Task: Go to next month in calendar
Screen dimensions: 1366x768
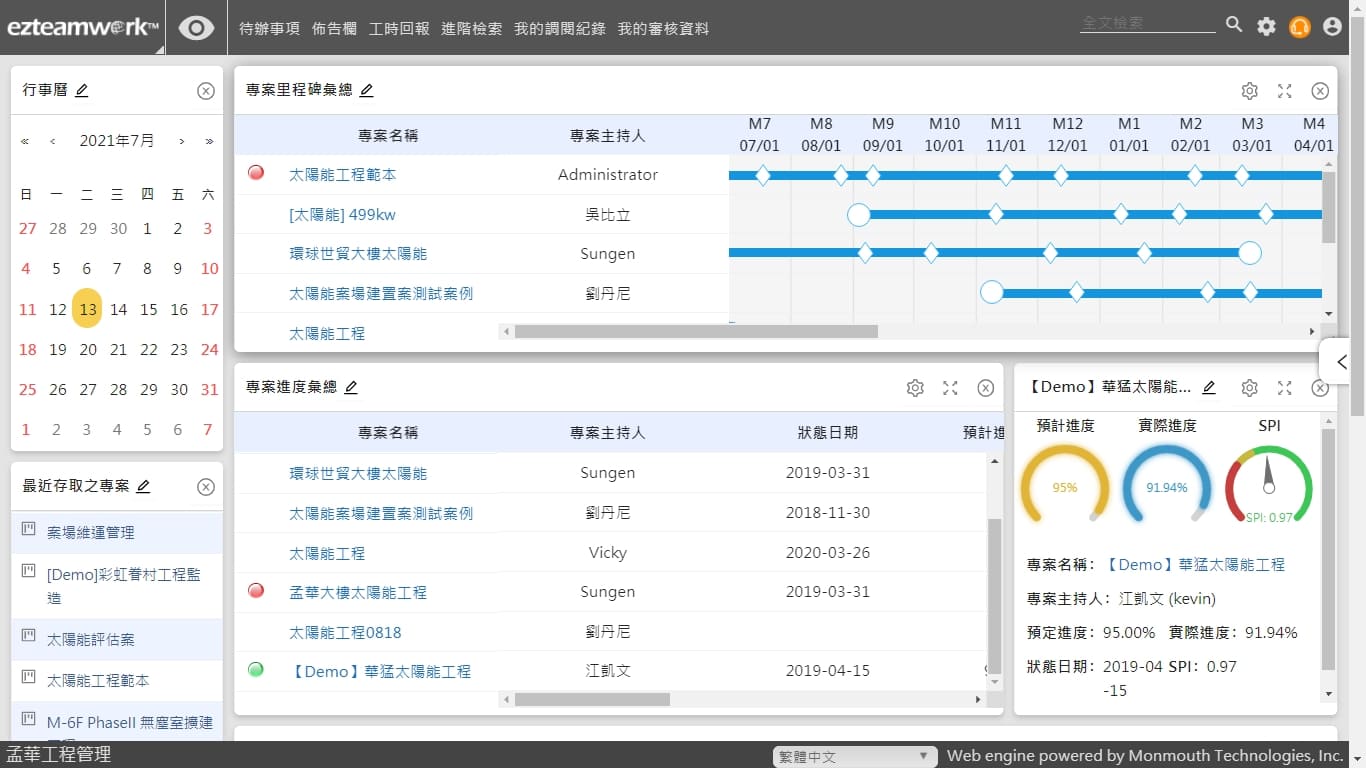Action: [x=181, y=141]
